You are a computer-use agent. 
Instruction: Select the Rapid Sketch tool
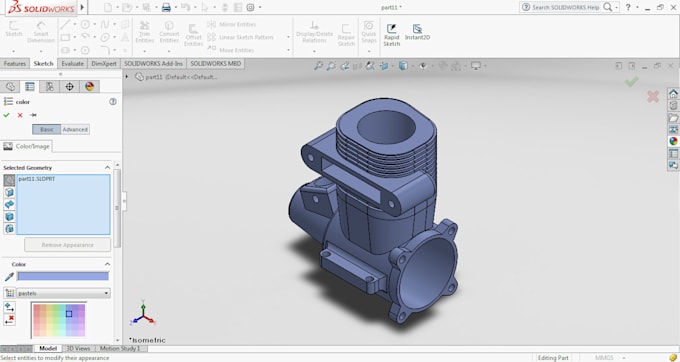tap(391, 35)
